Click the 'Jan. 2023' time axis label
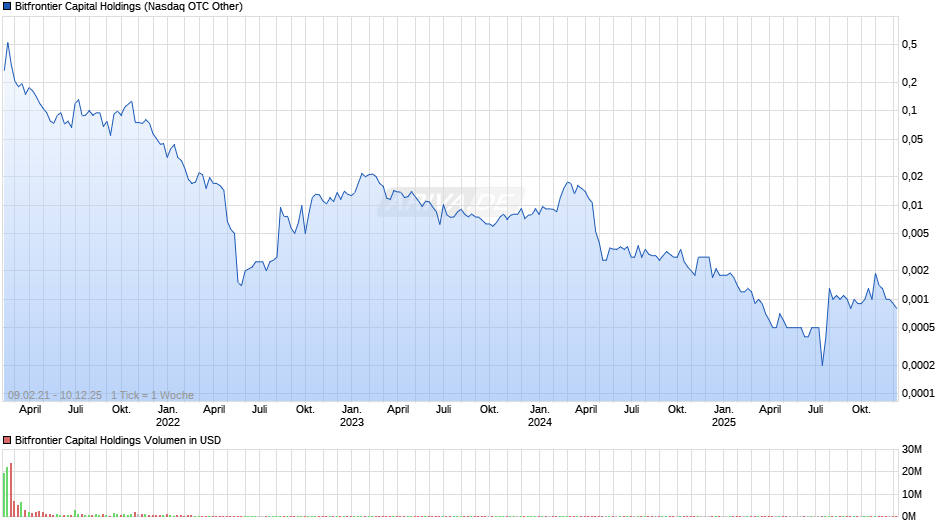 click(352, 416)
